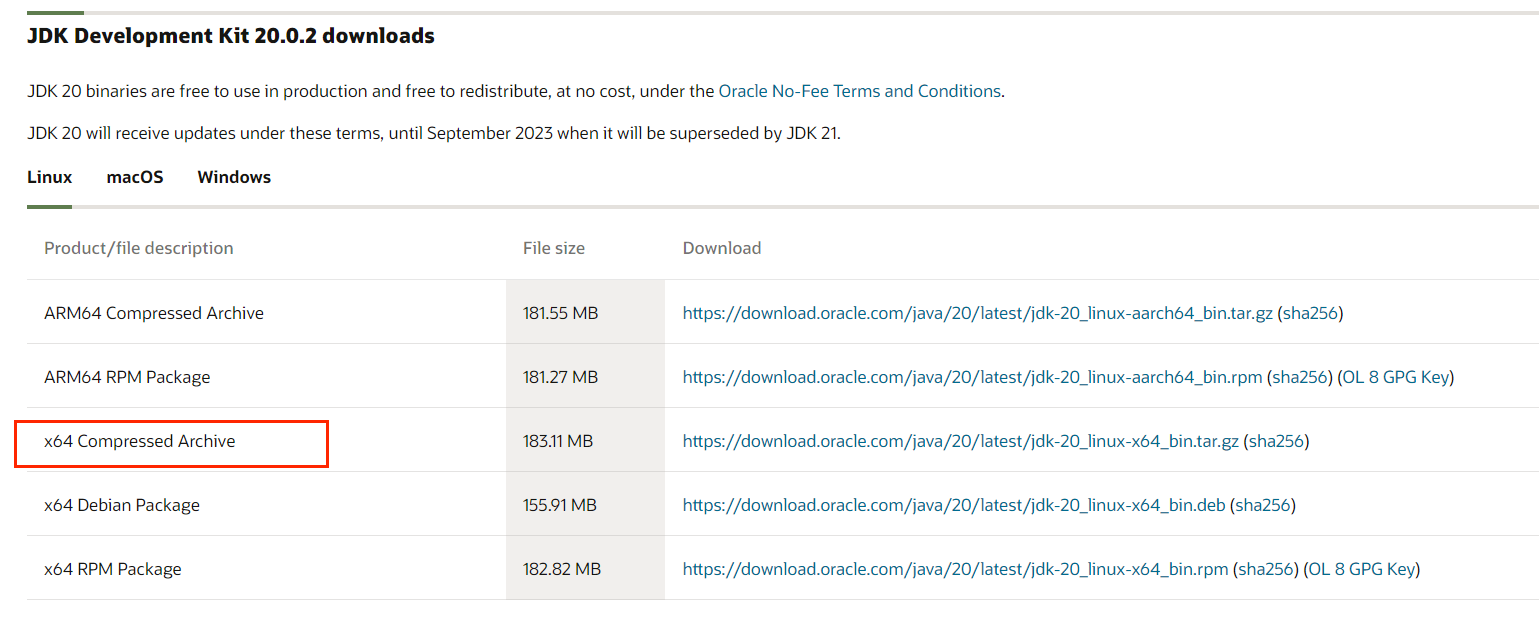Image resolution: width=1539 pixels, height=617 pixels.
Task: Click the 183.11 MB file size cell
Action: pyautogui.click(x=585, y=440)
